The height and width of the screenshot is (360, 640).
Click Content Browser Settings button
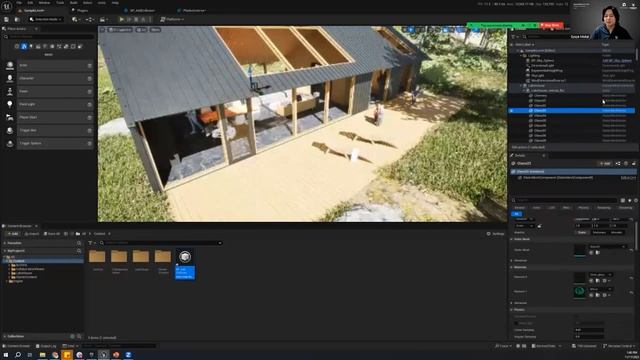496,234
